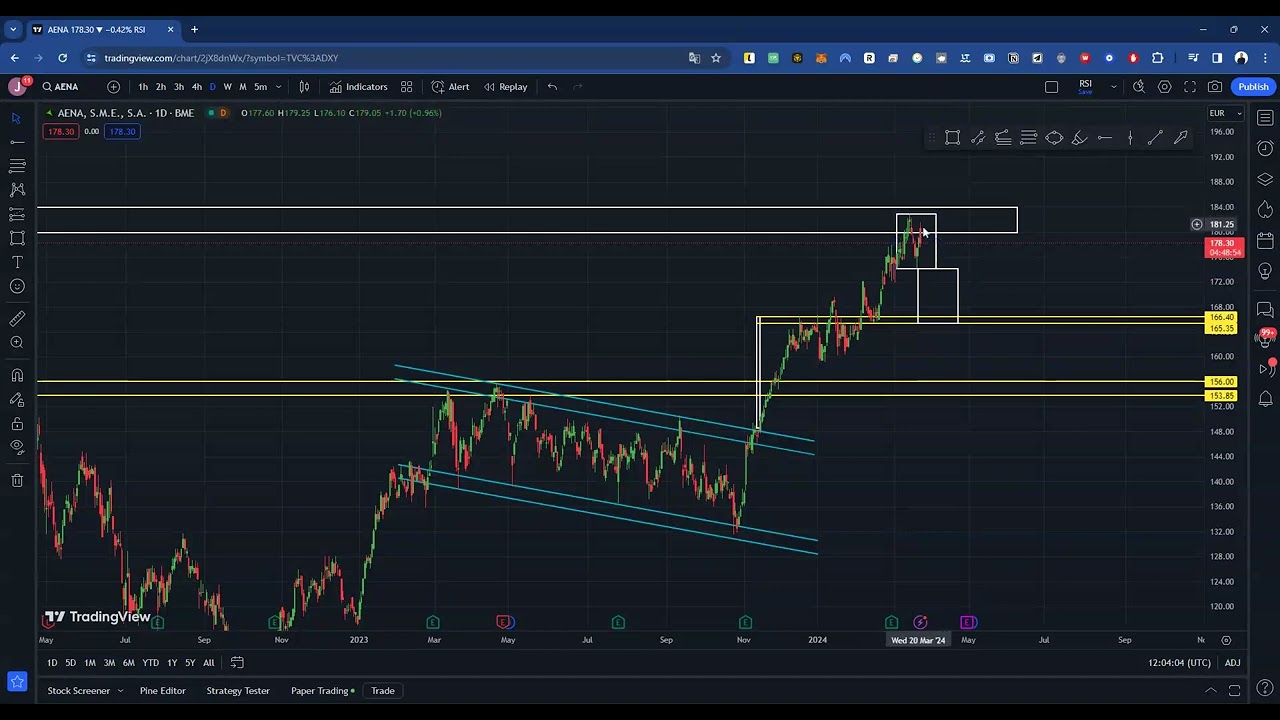This screenshot has height=720, width=1280.
Task: Select the rectangle tool in favorites toolbar
Action: (952, 138)
